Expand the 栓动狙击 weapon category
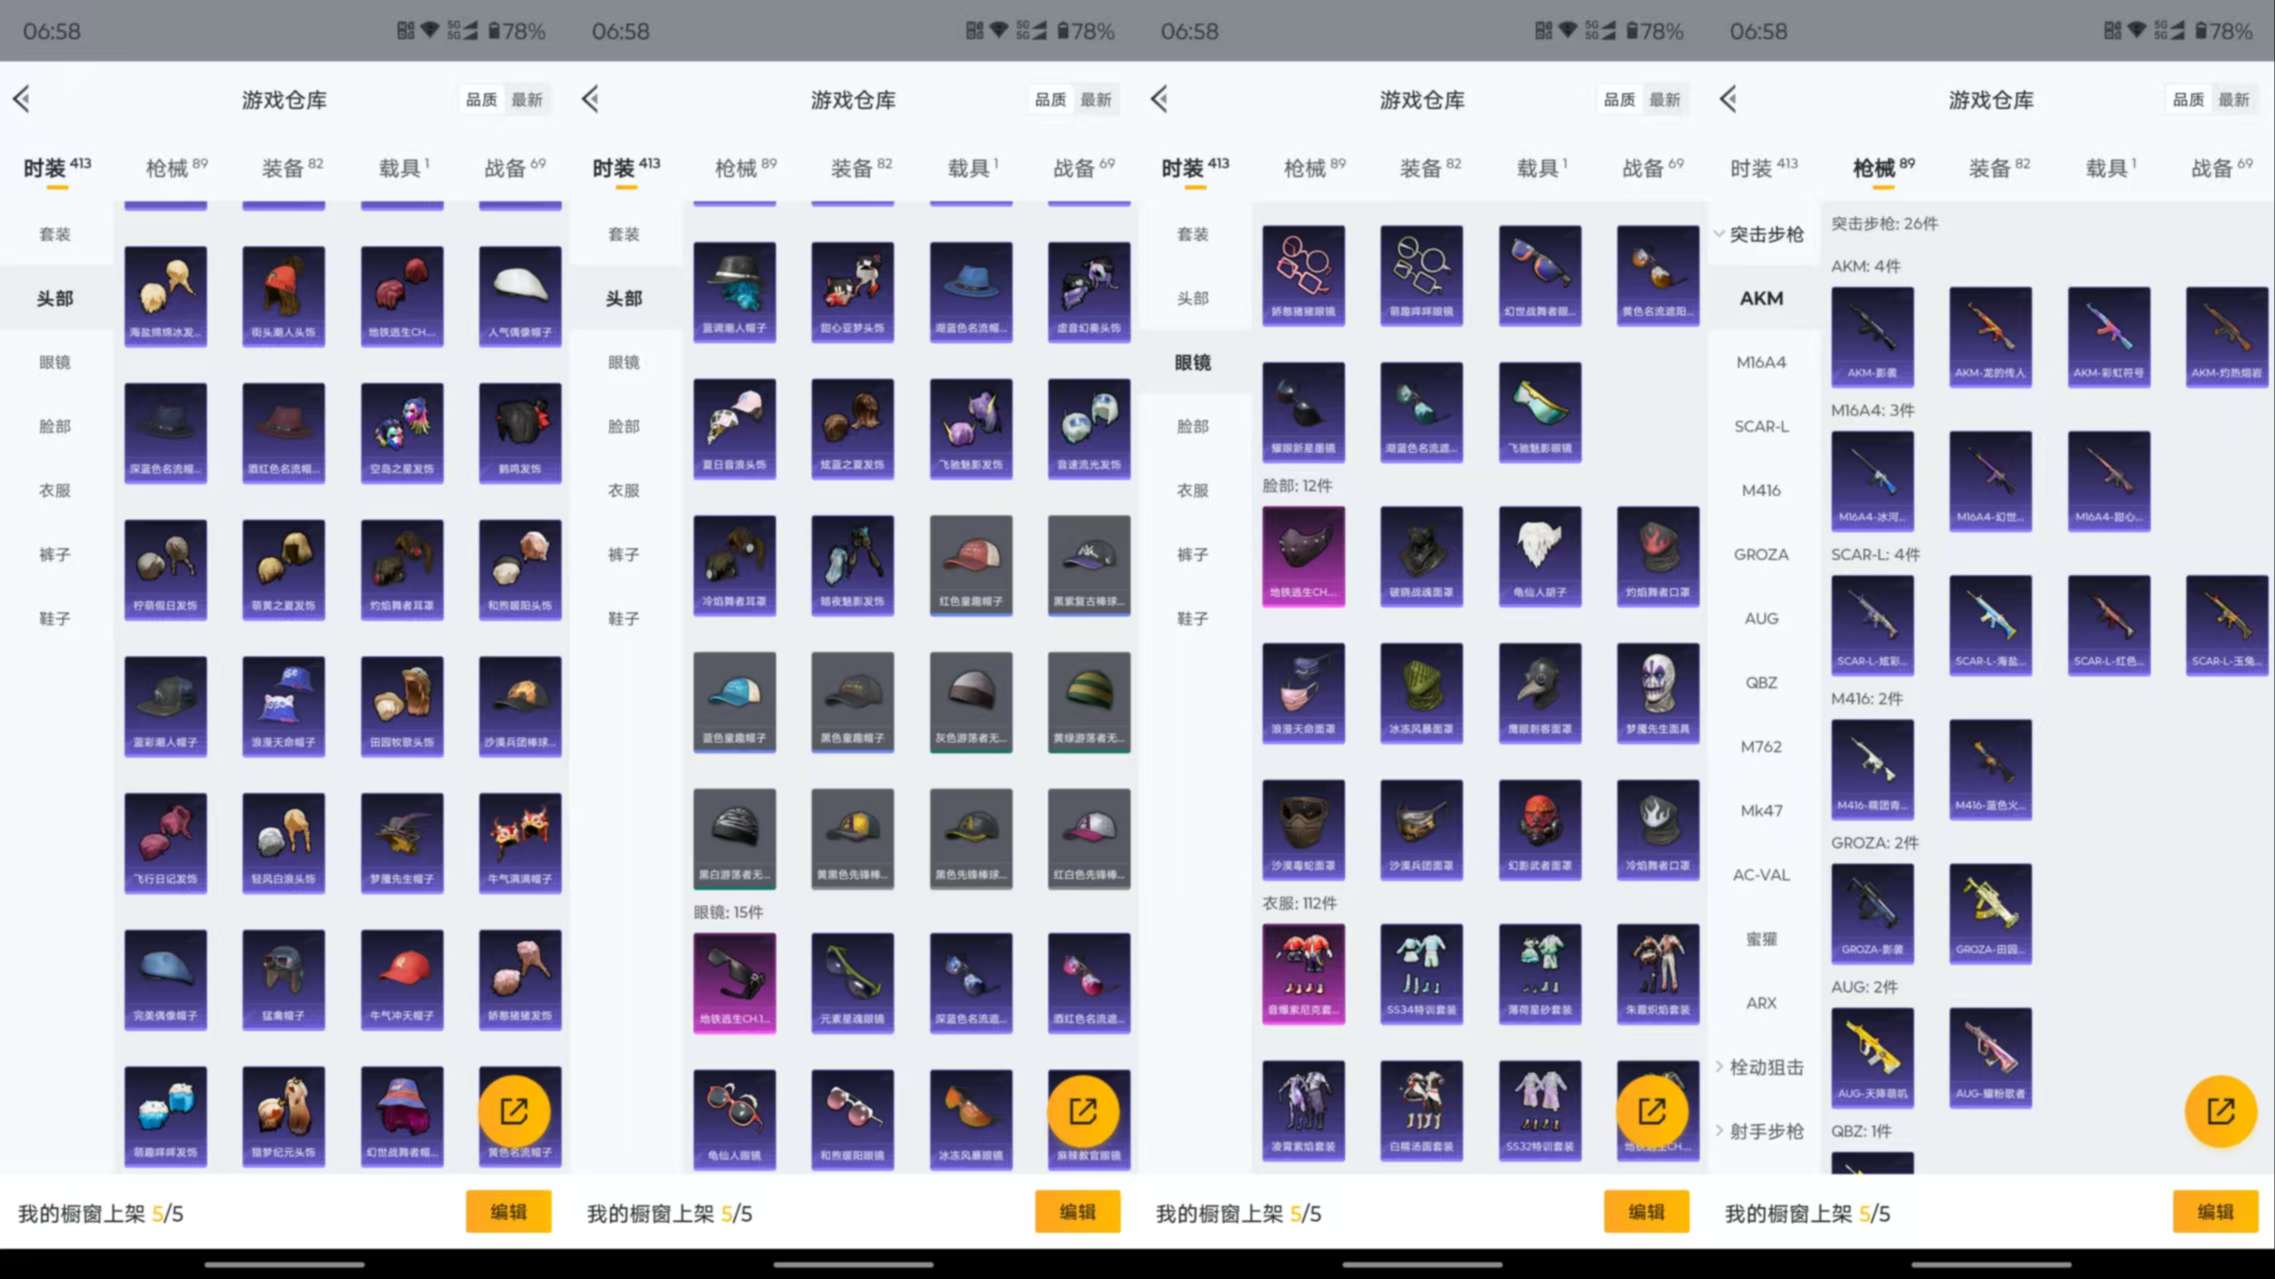The image size is (2275, 1279). tap(1765, 1068)
